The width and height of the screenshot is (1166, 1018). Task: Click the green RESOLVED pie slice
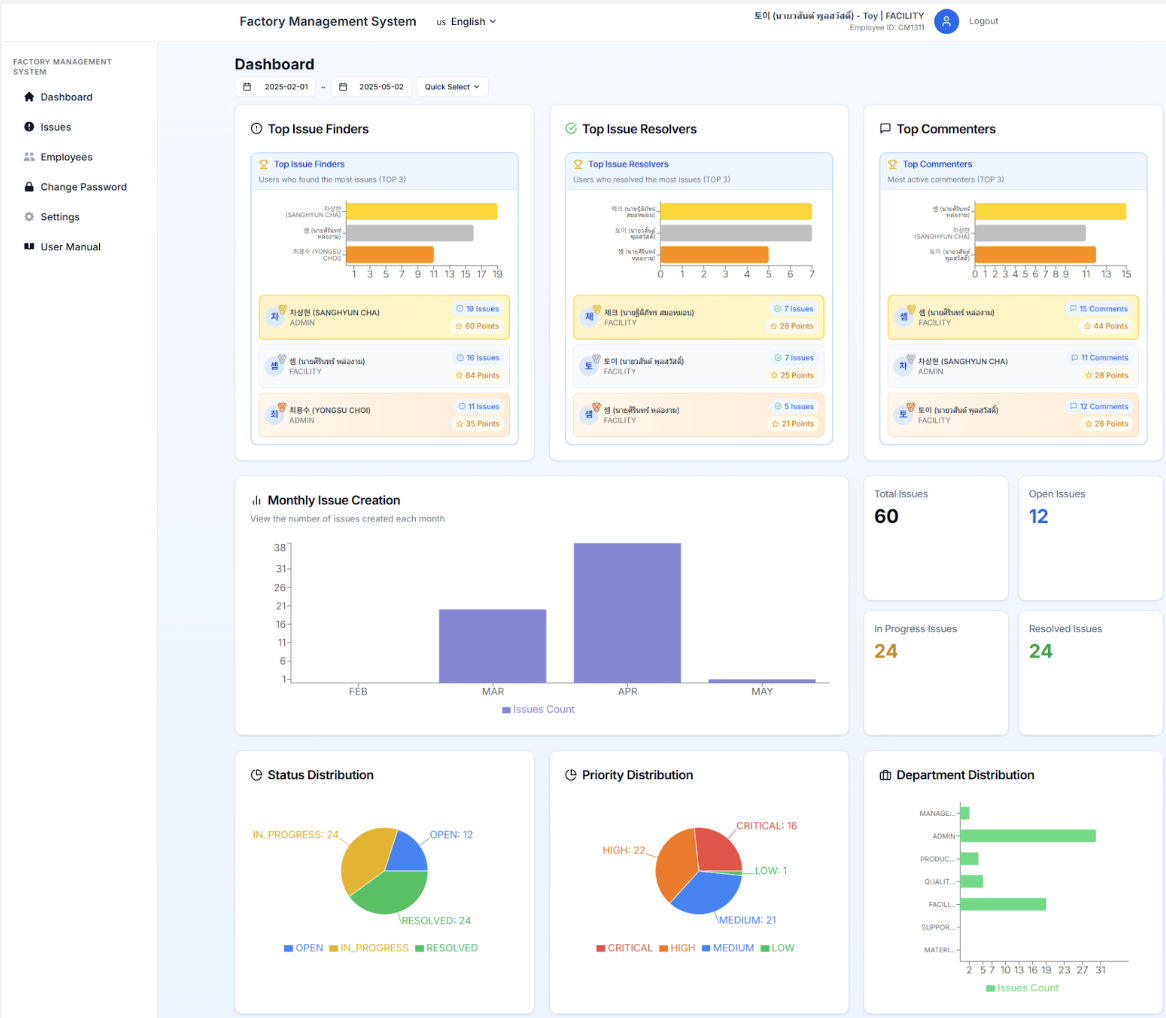pyautogui.click(x=387, y=893)
